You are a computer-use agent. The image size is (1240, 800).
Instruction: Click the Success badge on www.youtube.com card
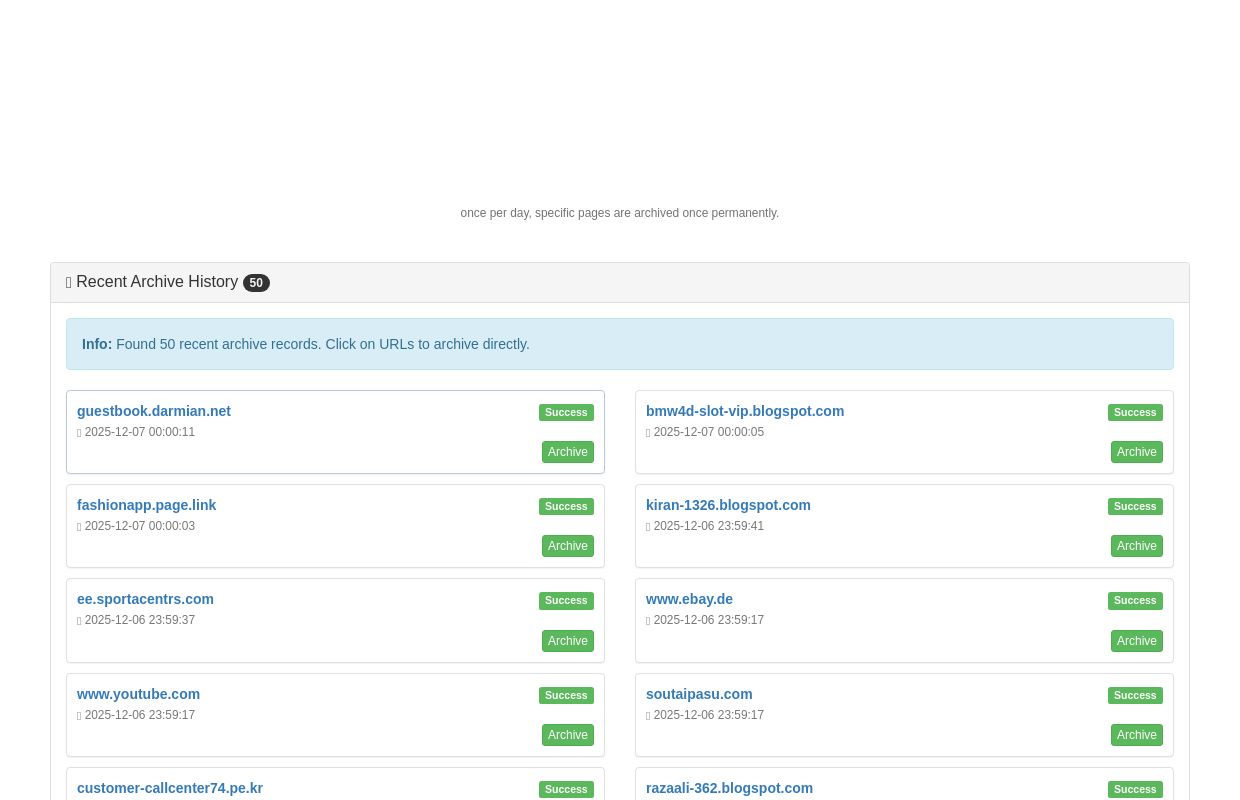pyautogui.click(x=566, y=695)
